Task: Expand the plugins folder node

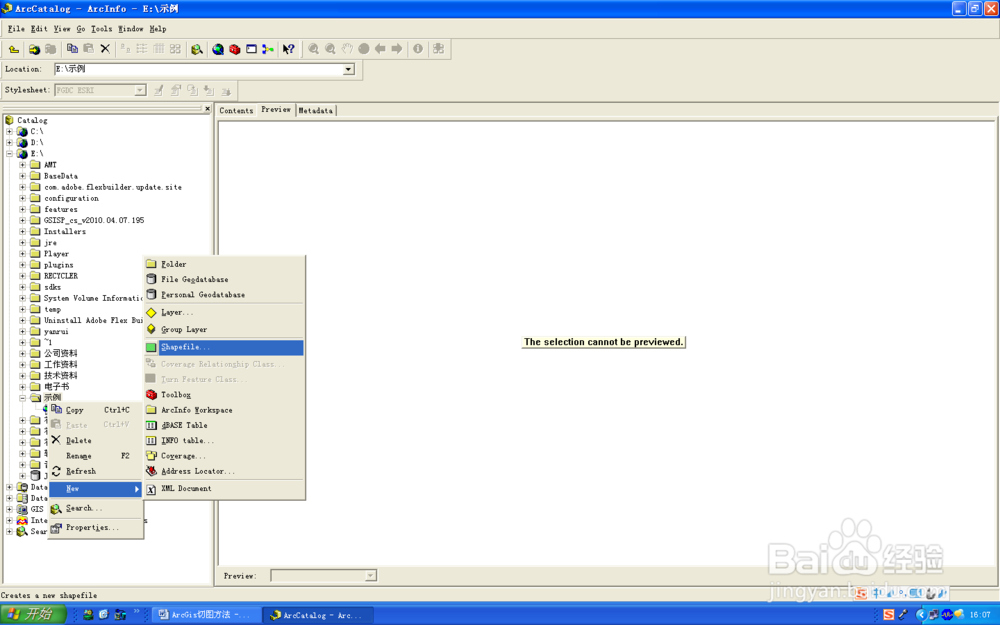Action: pos(22,265)
